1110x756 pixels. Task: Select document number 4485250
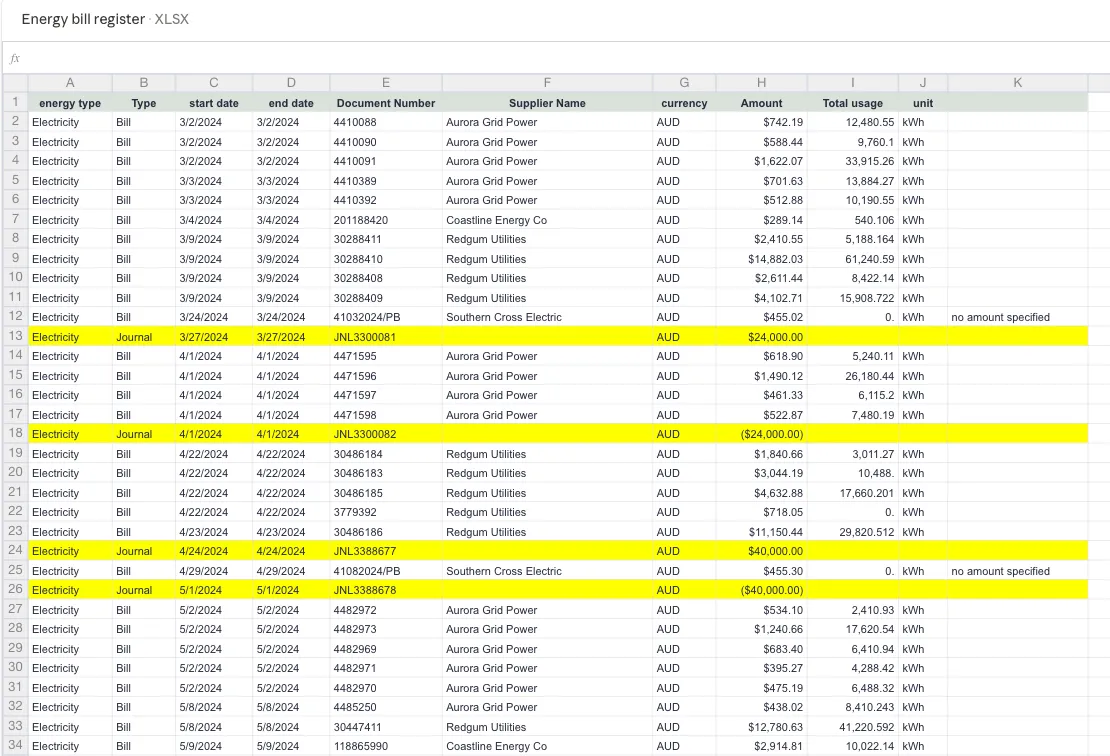pos(386,706)
